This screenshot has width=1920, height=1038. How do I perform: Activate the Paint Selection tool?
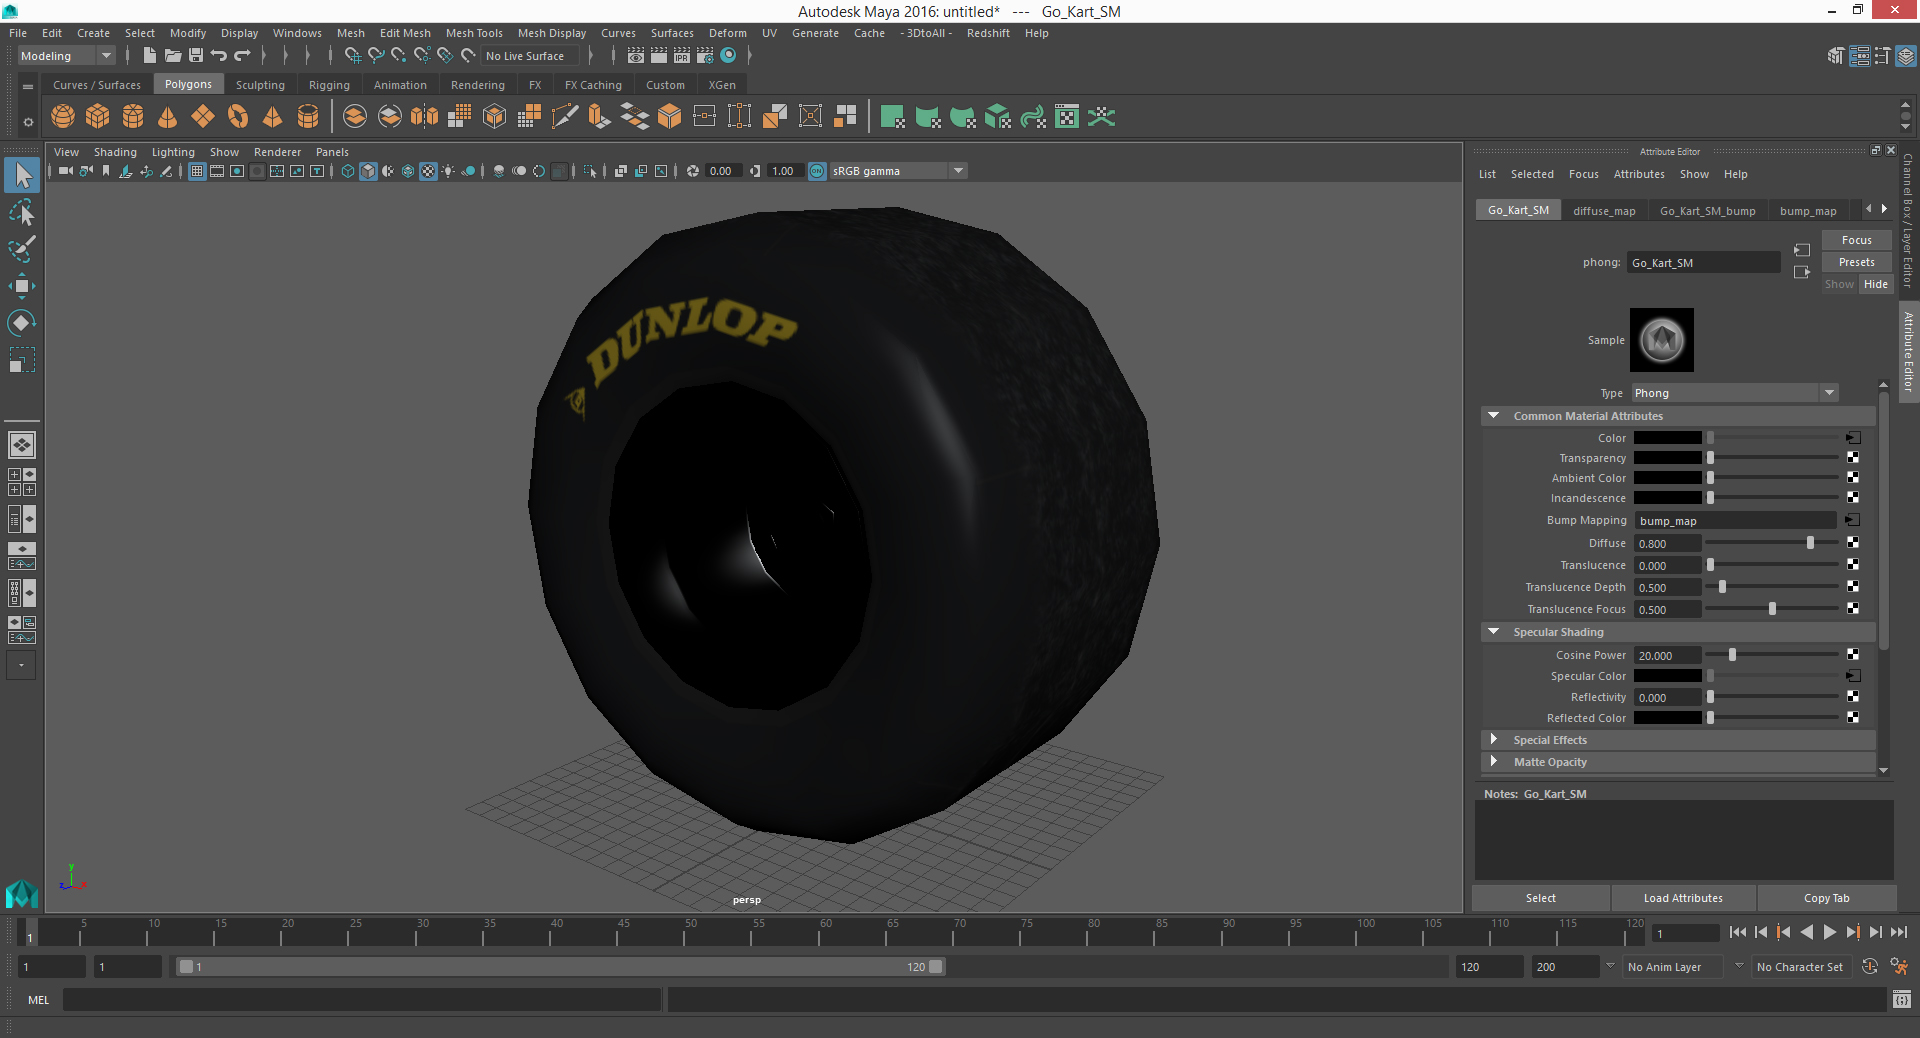click(x=22, y=249)
